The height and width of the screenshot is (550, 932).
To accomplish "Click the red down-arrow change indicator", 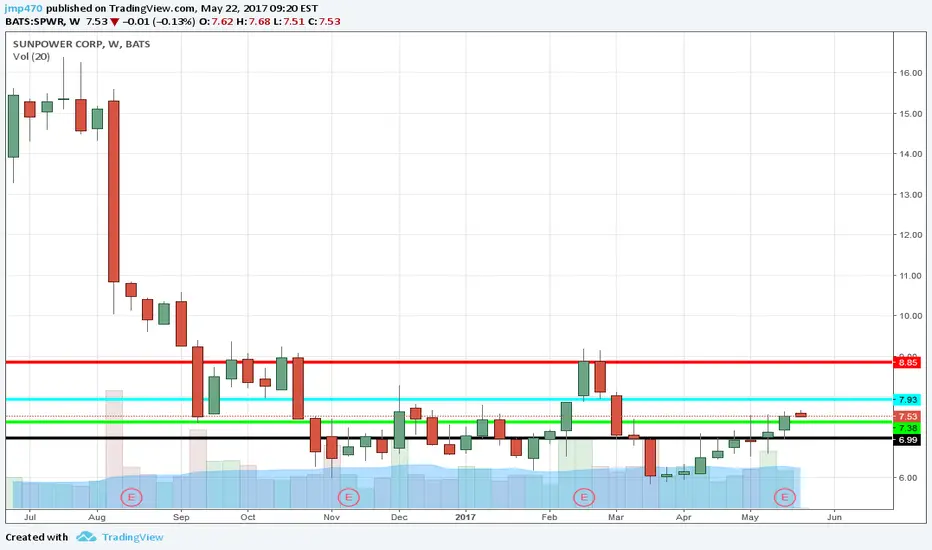I will click(114, 22).
